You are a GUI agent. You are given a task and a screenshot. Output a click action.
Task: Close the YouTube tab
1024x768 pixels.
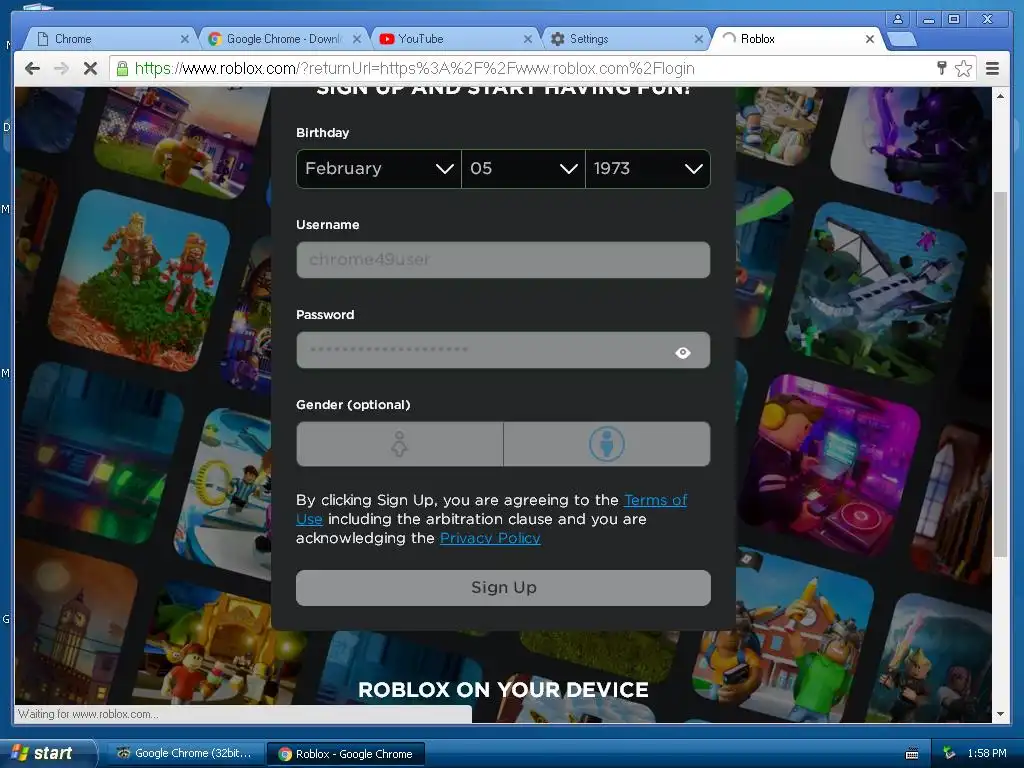tap(528, 39)
